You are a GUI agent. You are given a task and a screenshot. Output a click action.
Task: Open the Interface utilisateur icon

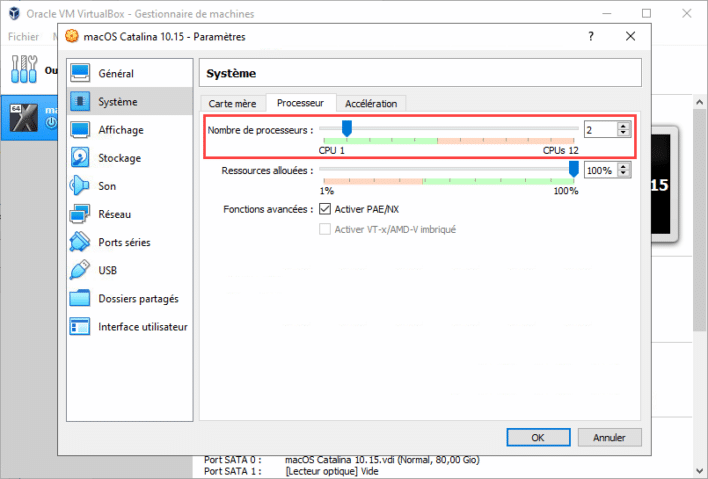tap(80, 326)
